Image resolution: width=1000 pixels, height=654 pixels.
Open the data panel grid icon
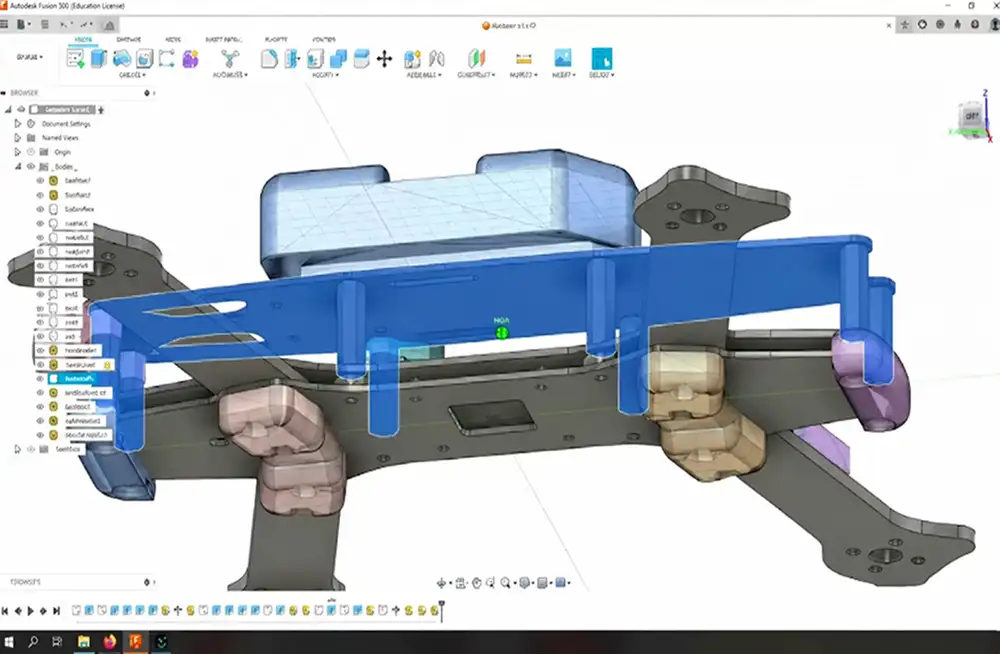point(4,24)
